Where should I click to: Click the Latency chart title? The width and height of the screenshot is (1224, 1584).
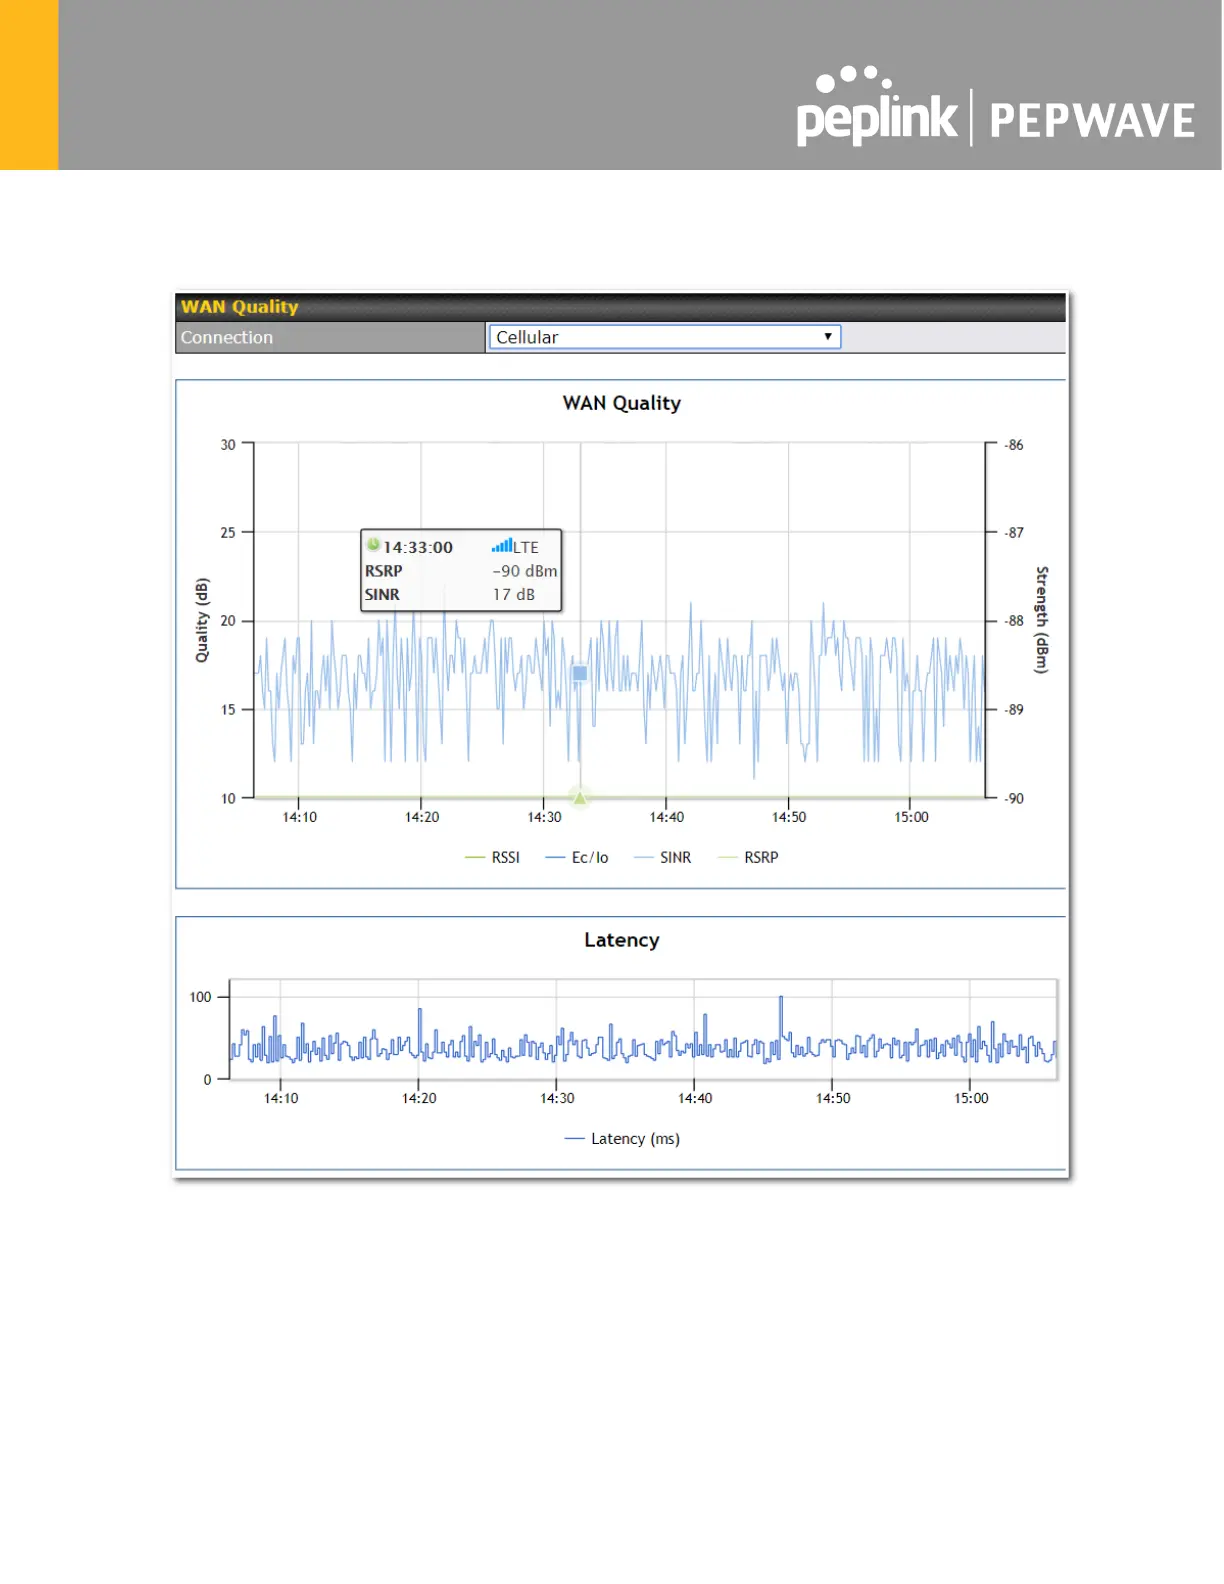[622, 940]
